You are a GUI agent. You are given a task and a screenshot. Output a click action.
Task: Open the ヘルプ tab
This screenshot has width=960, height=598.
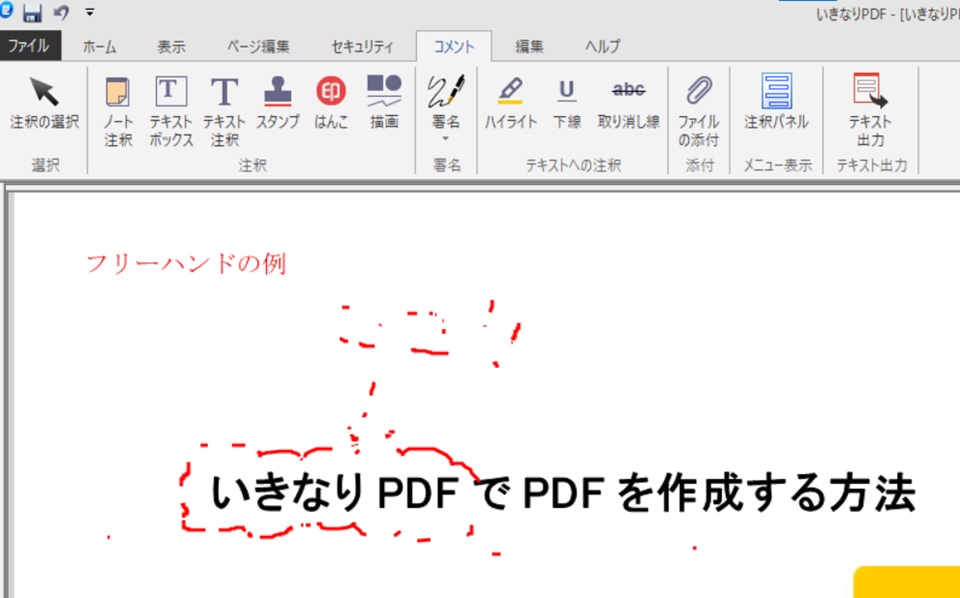[x=602, y=47]
